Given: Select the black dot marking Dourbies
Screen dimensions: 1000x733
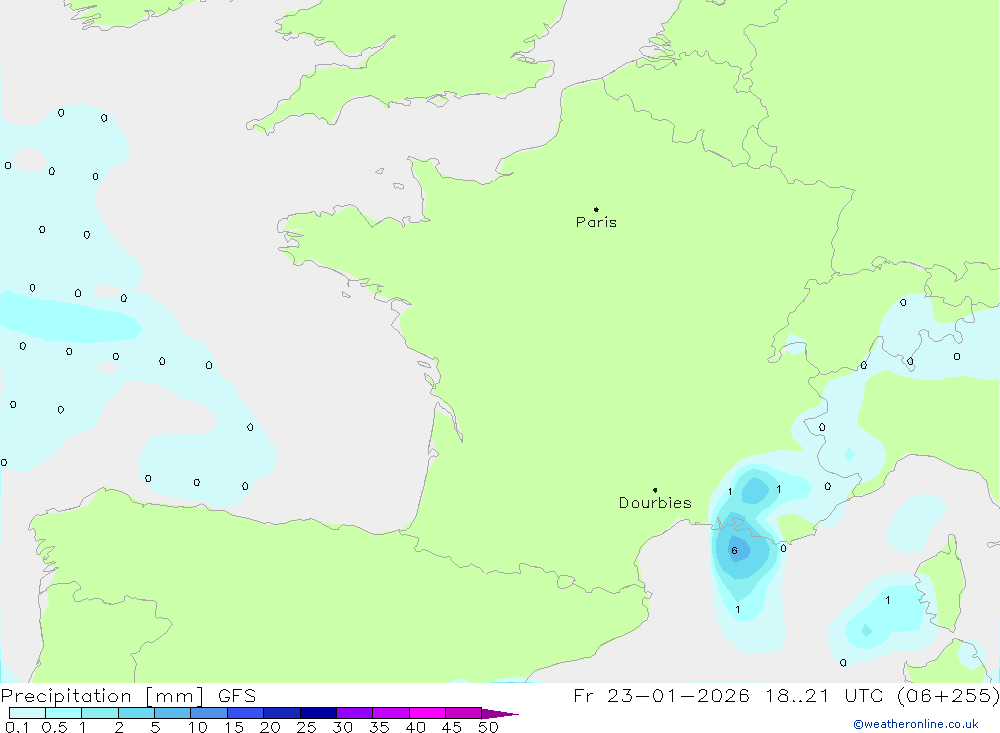Looking at the screenshot, I should (655, 490).
